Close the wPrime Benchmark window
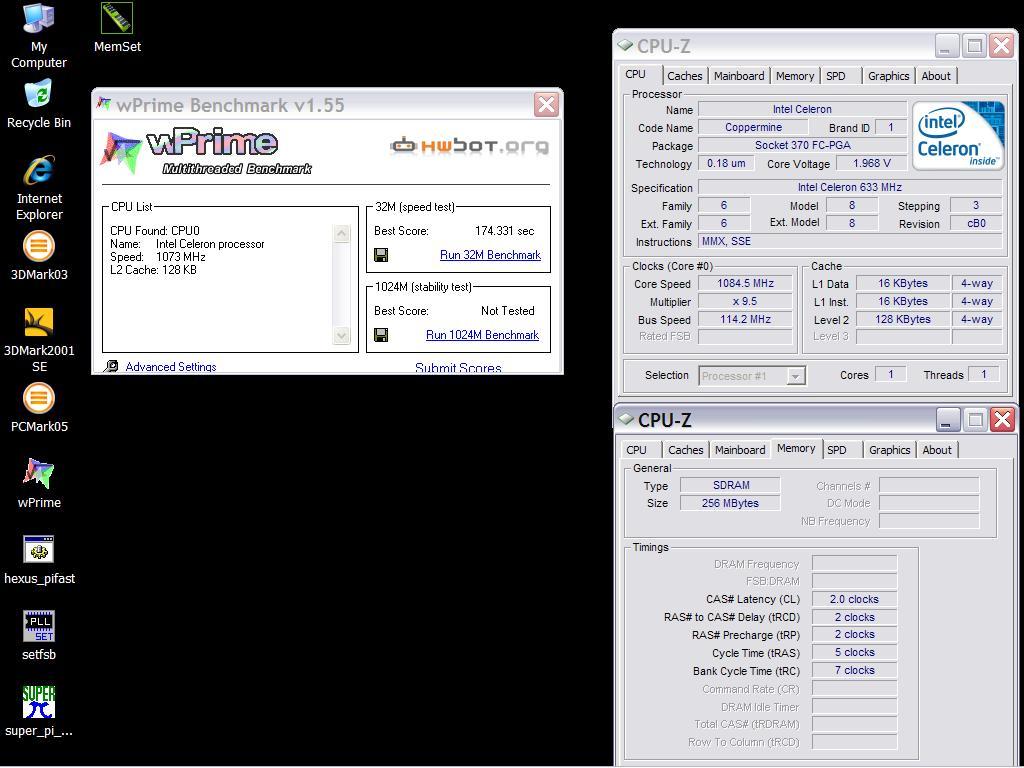The height and width of the screenshot is (768, 1024). [546, 104]
